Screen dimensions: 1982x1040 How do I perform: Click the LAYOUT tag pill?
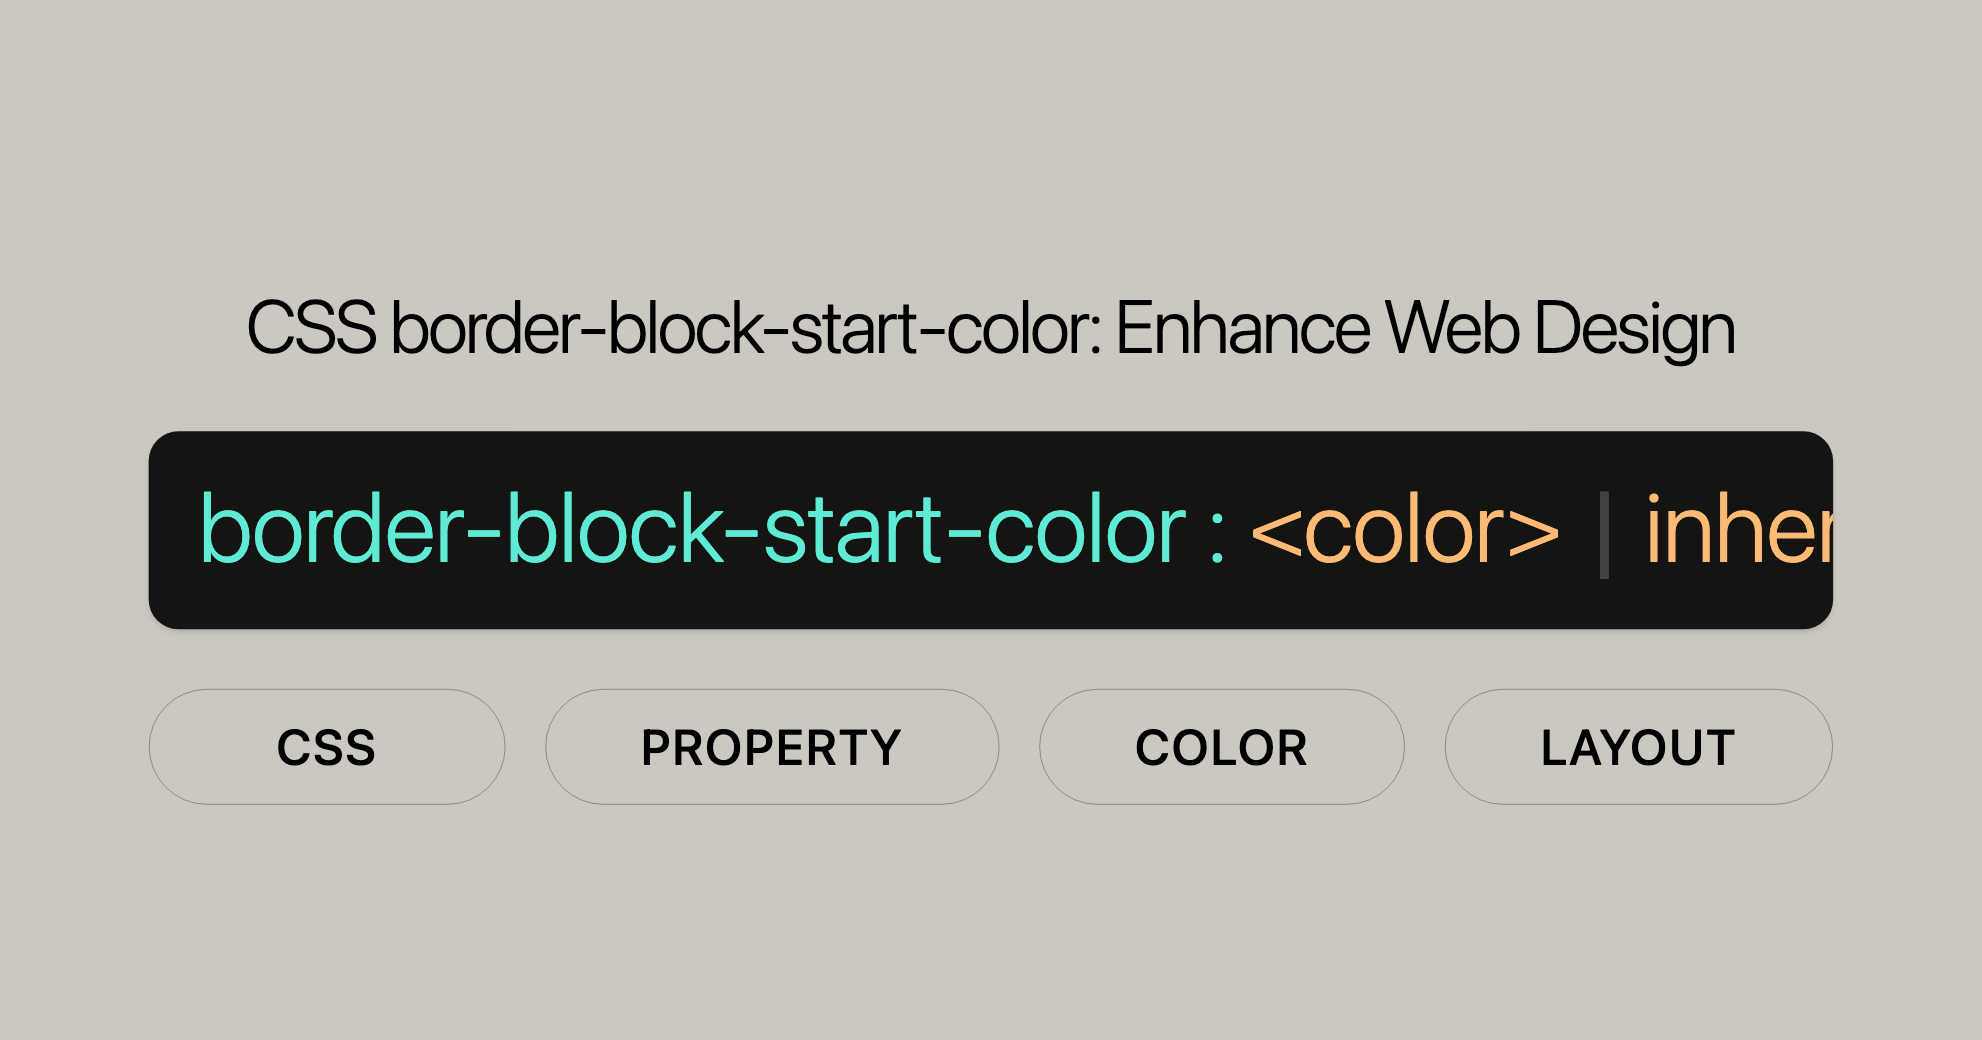(1639, 747)
